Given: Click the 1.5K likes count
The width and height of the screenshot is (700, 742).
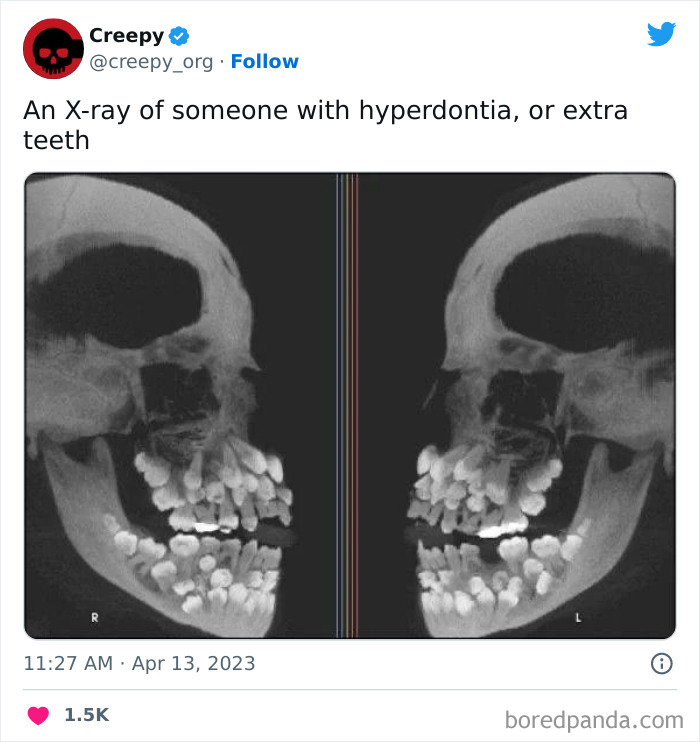Looking at the screenshot, I should [86, 715].
